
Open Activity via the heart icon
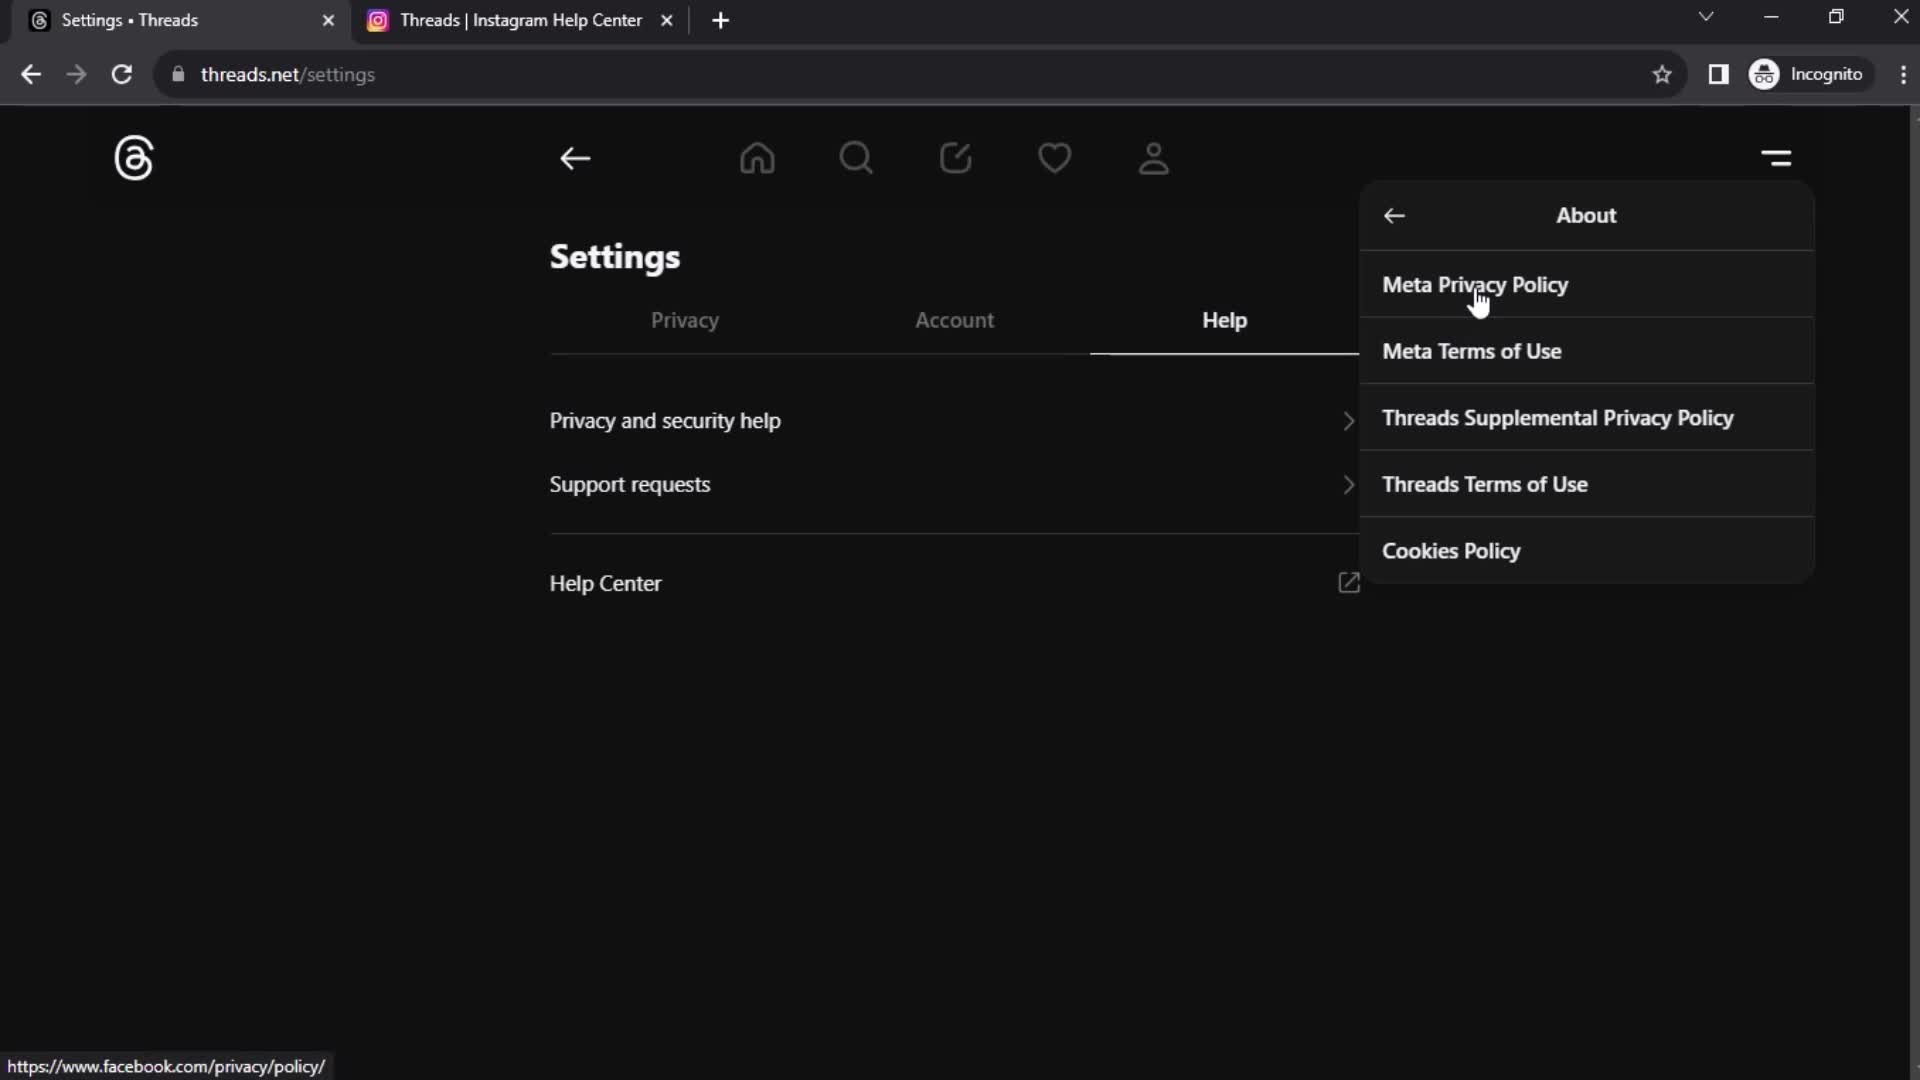(x=1054, y=158)
